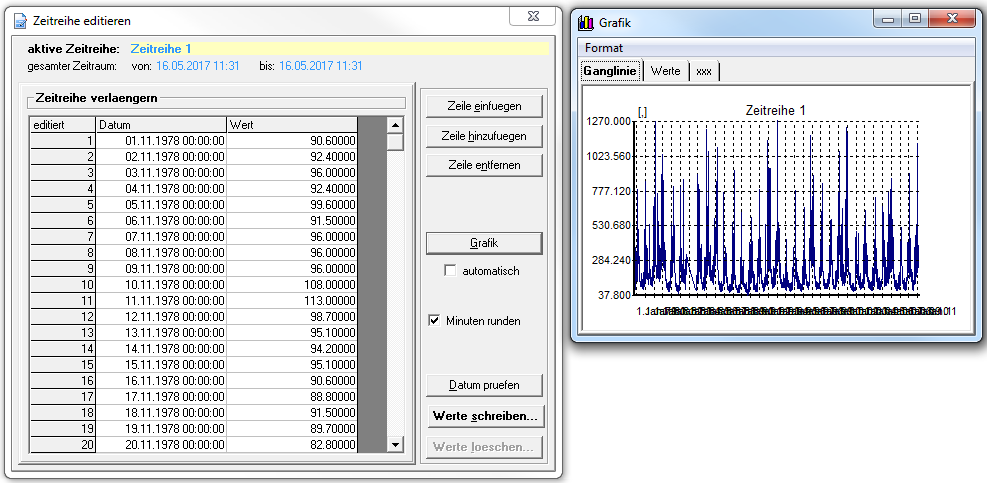Remove a row with Zeile entfernen
The height and width of the screenshot is (483, 987).
coord(484,164)
